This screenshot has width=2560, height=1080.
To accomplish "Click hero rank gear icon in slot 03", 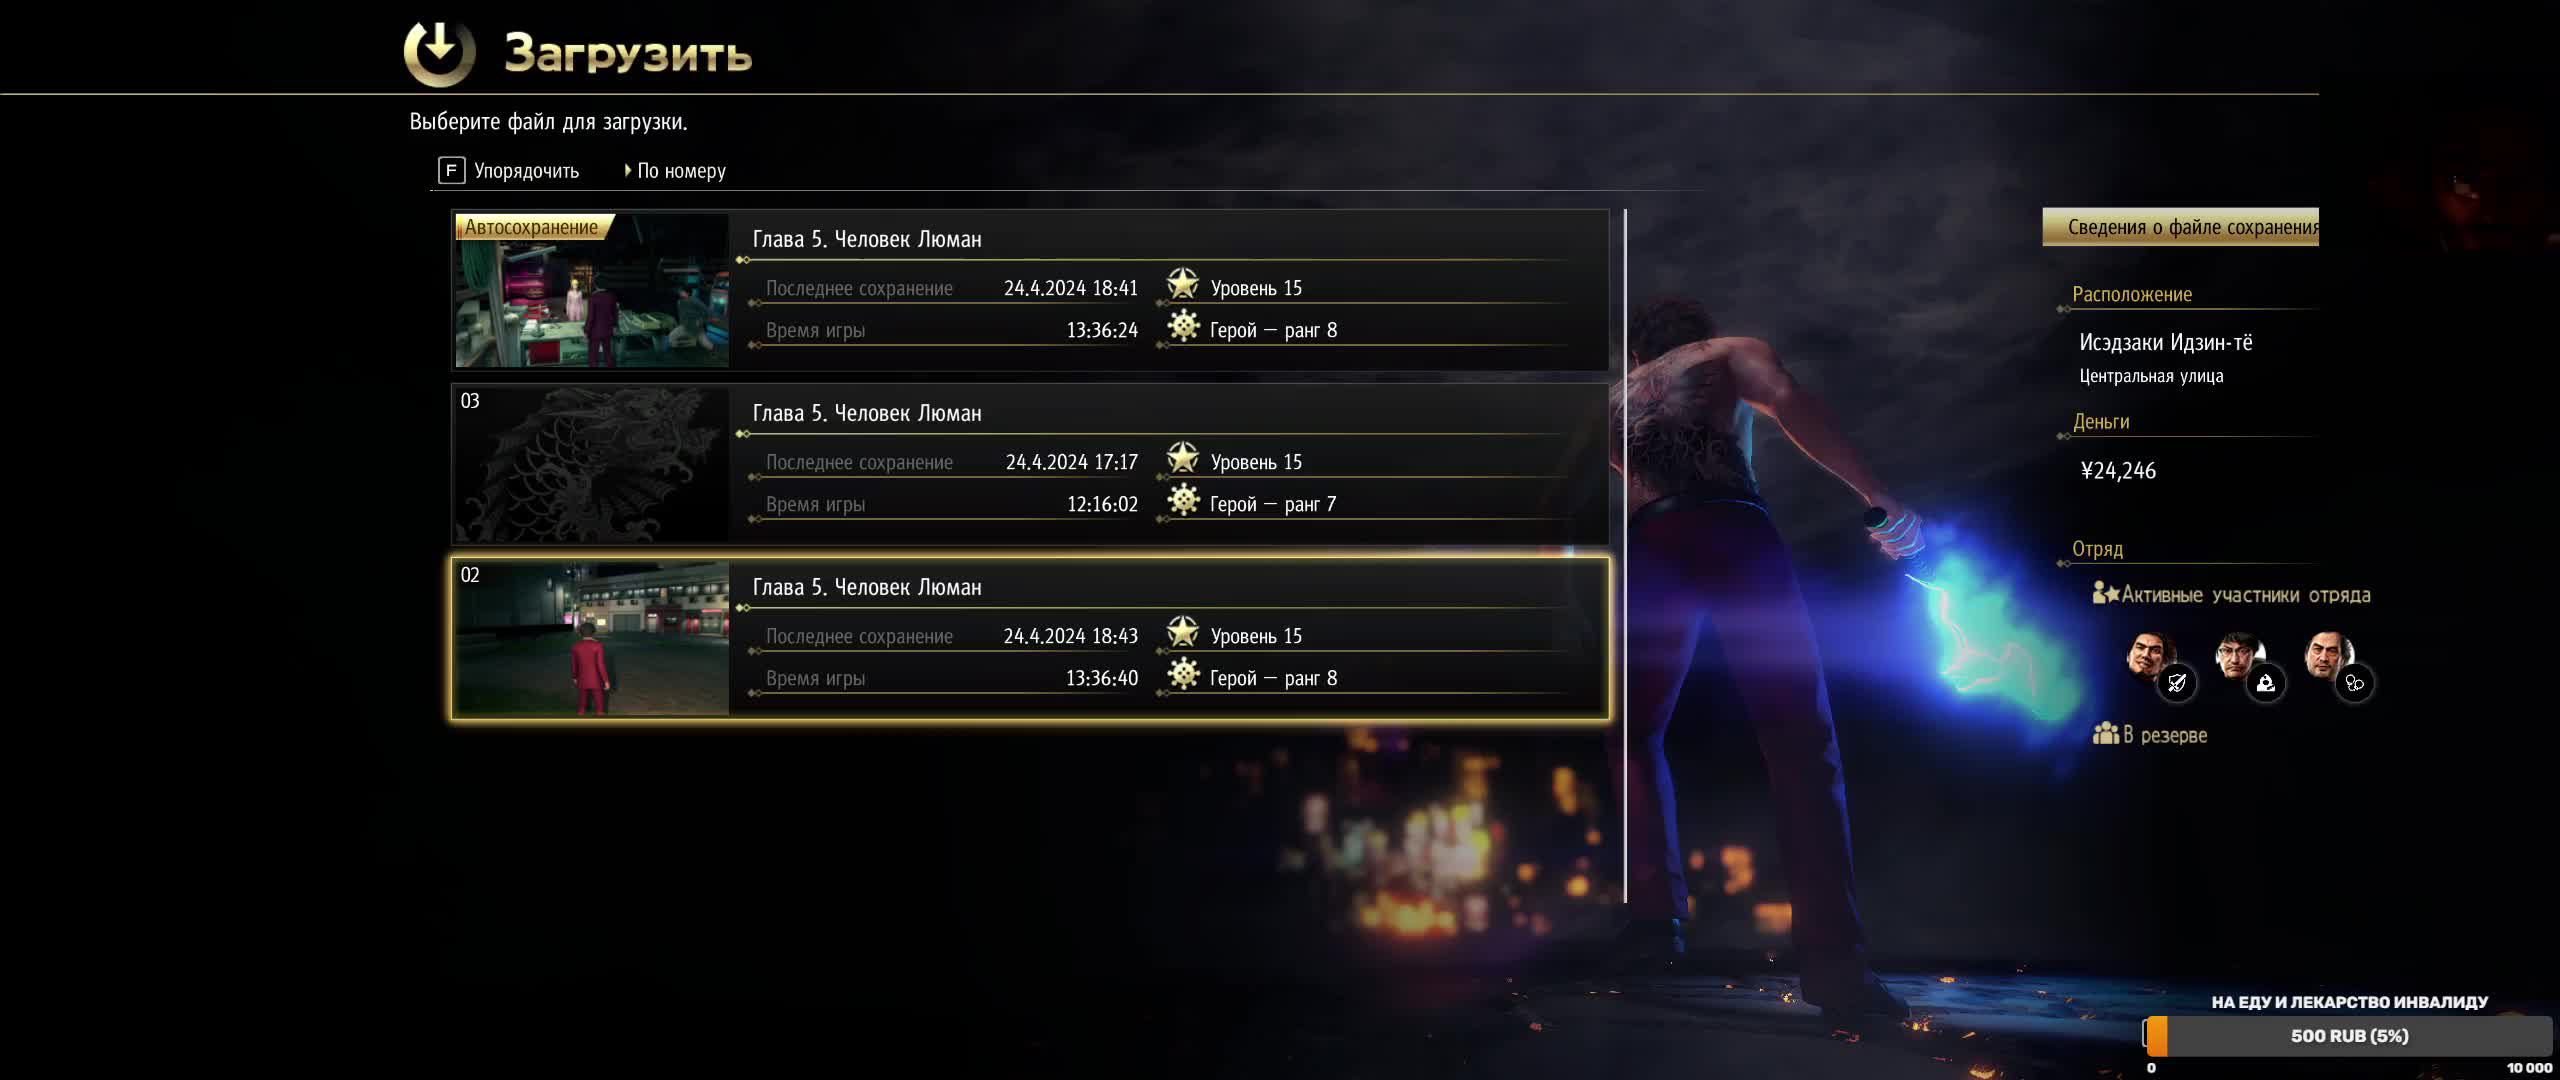I will click(x=1183, y=500).
